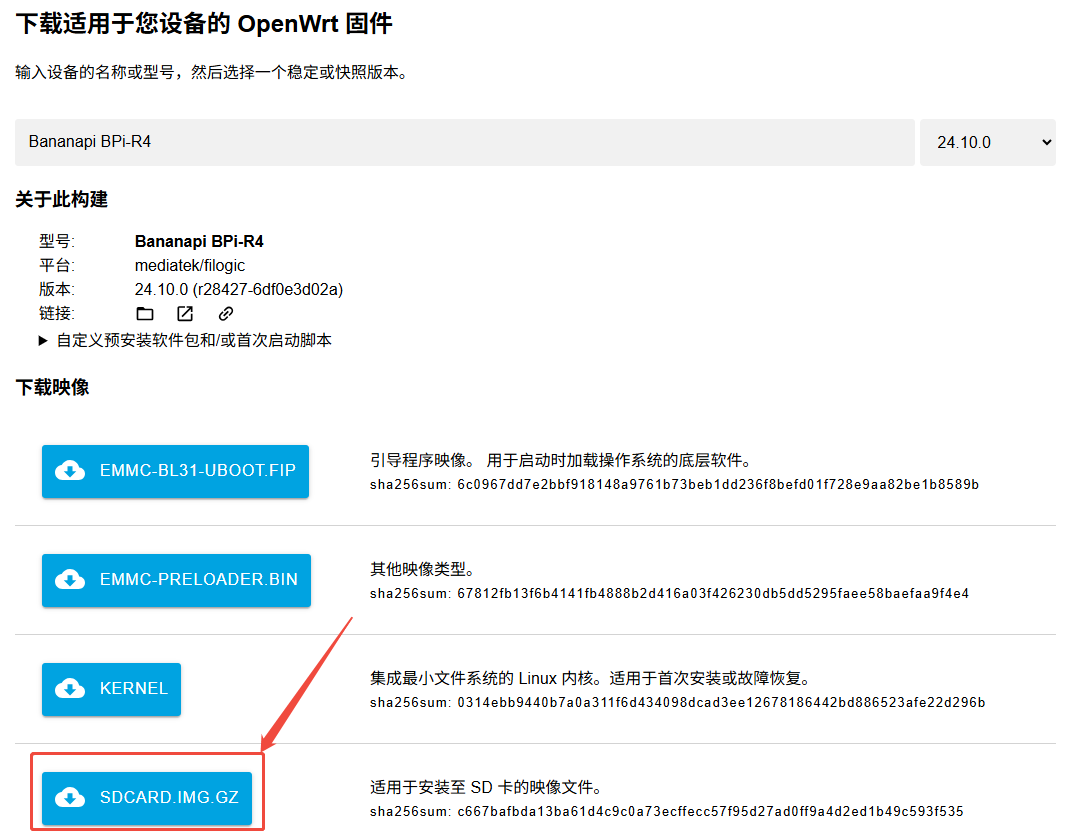The image size is (1069, 832).
Task: Download EMMC-BL31-UBOOT.FIP image
Action: (x=175, y=471)
